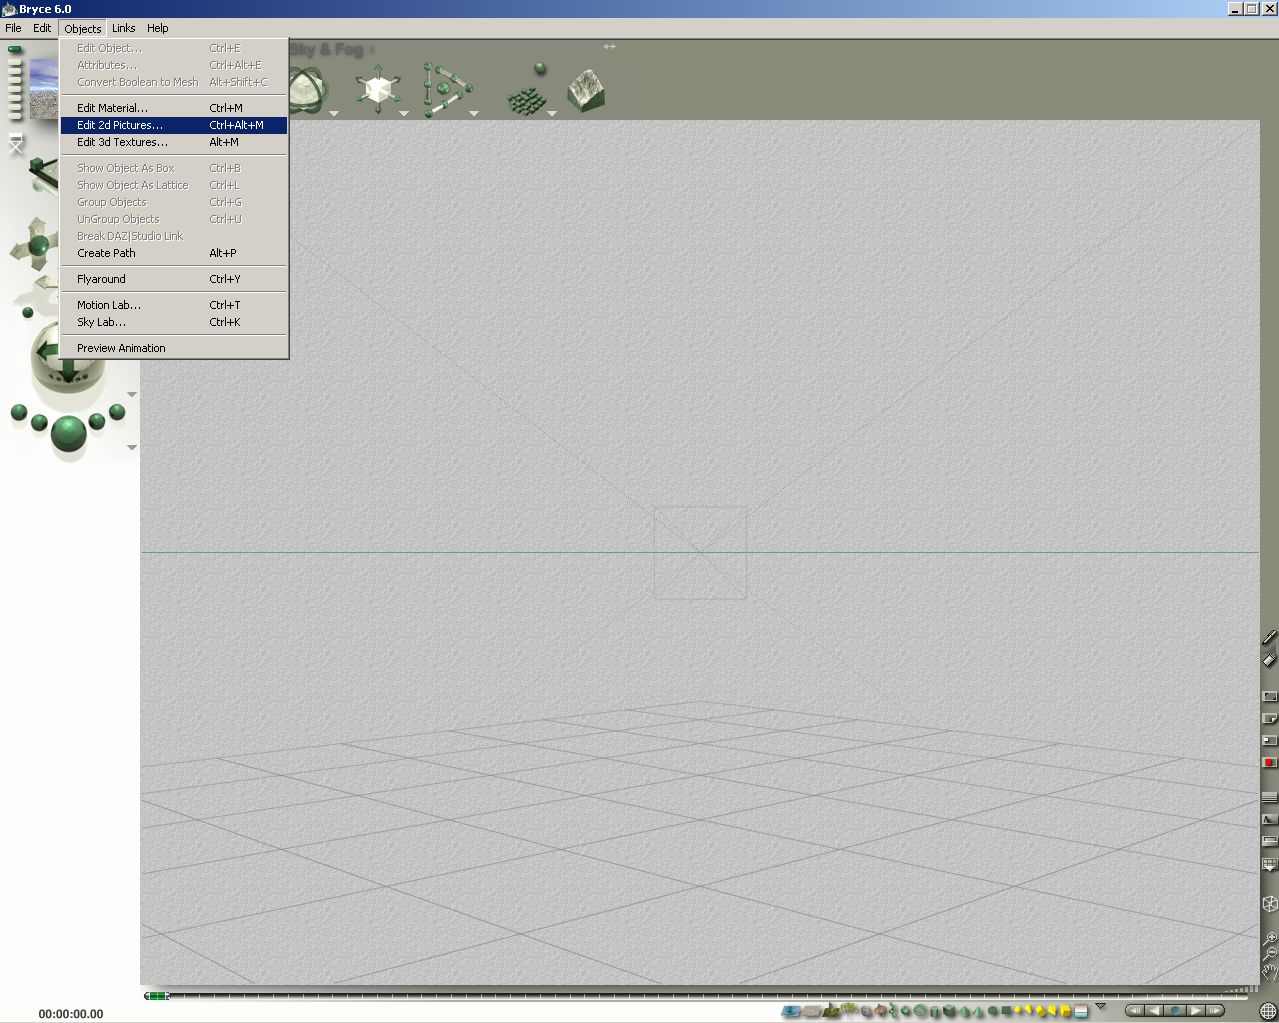
Task: Open the File menu
Action: 13,28
